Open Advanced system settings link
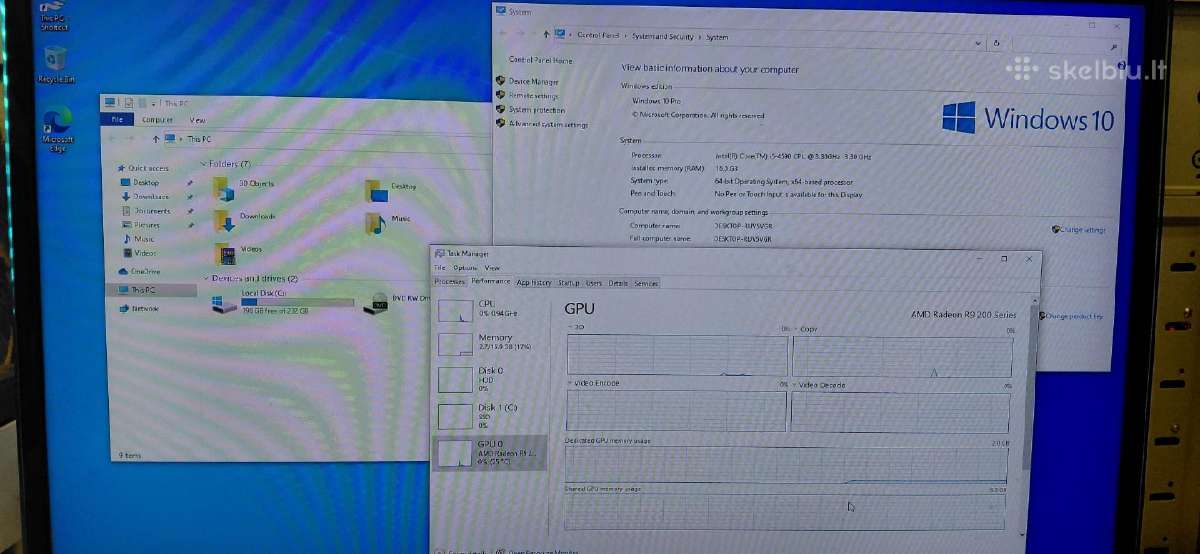The height and width of the screenshot is (554, 1200). (548, 125)
